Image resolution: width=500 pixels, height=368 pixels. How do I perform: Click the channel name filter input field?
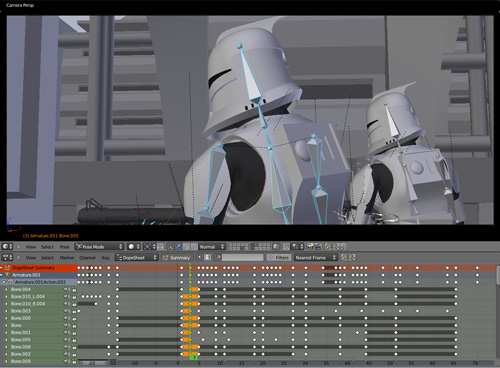(242, 257)
